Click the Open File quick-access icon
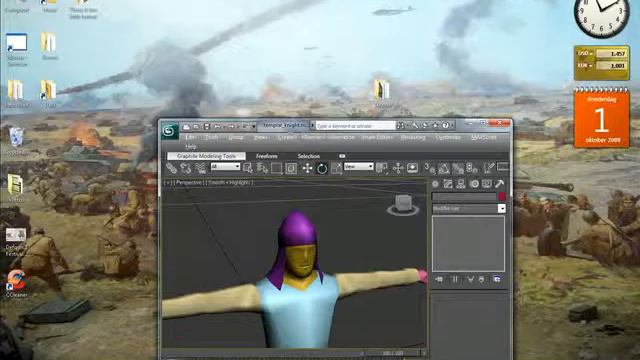The width and height of the screenshot is (640, 360). pos(196,127)
